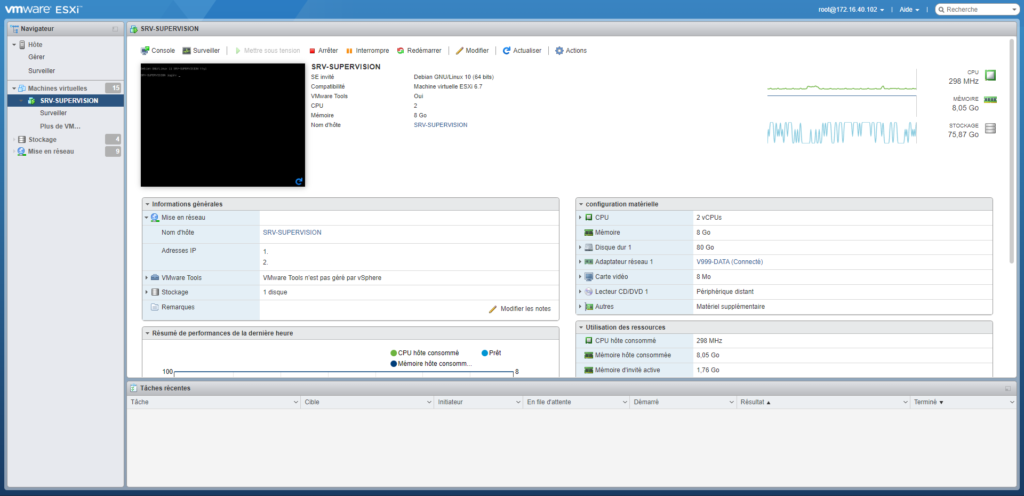Open the V999-DATA network link

pos(729,262)
